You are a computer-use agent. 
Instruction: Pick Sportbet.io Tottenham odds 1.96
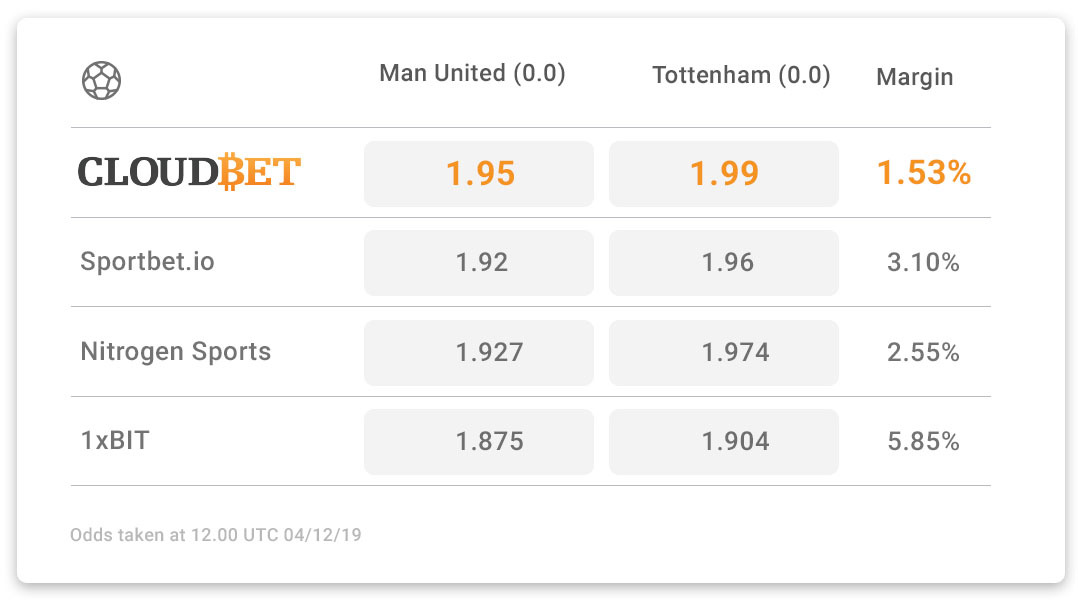(724, 263)
